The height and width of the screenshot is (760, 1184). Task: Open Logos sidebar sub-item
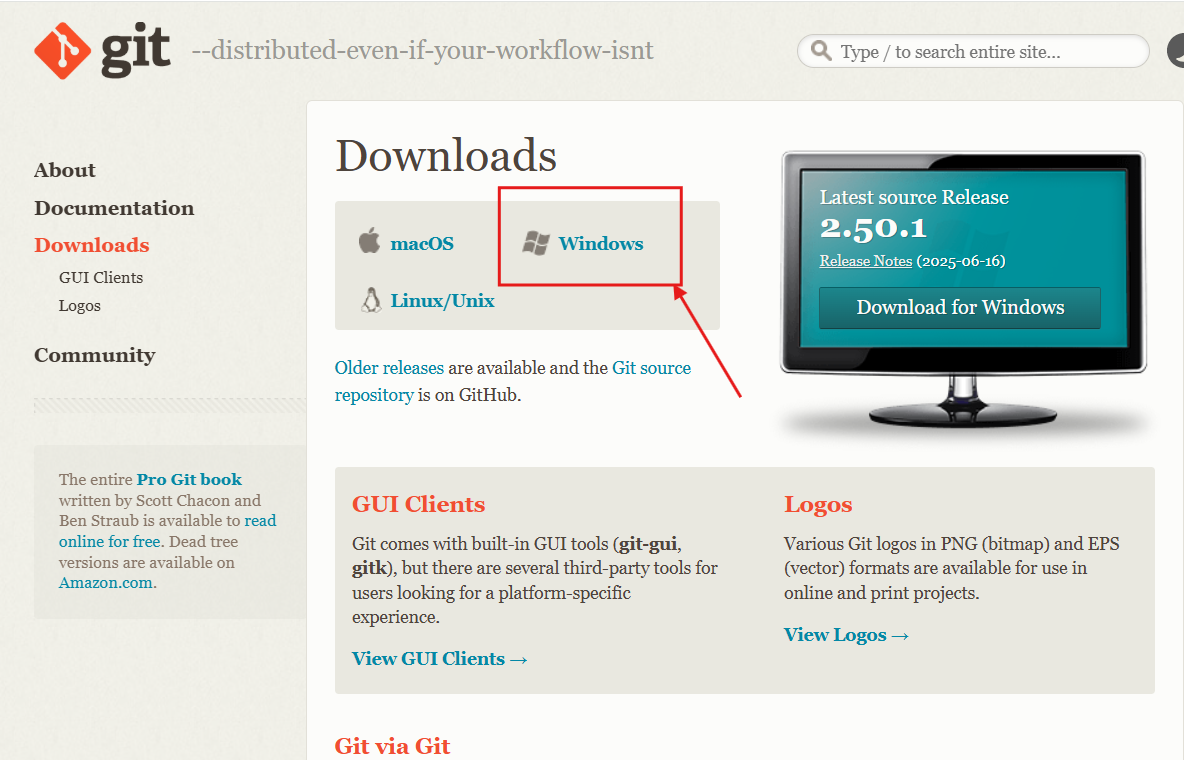pyautogui.click(x=80, y=305)
